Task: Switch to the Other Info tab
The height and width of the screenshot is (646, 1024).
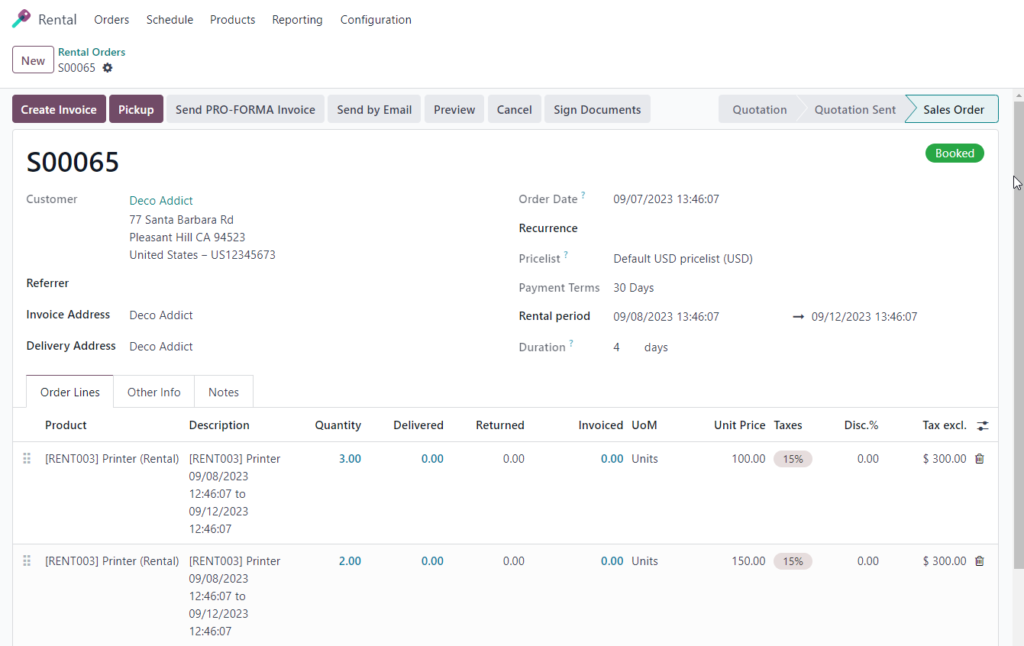Action: (153, 392)
